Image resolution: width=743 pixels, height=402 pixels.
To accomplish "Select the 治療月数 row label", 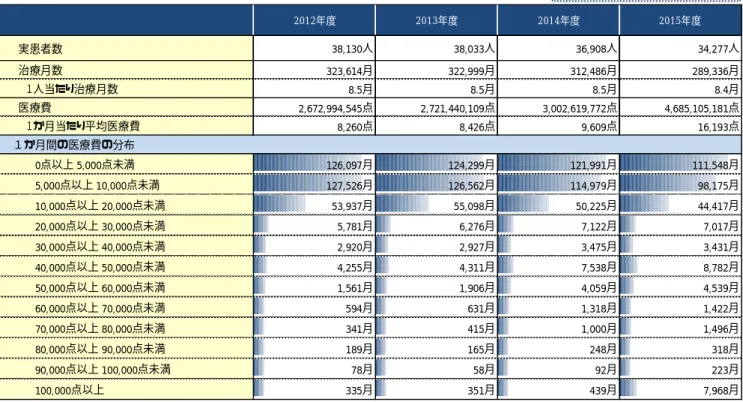I will (x=126, y=70).
